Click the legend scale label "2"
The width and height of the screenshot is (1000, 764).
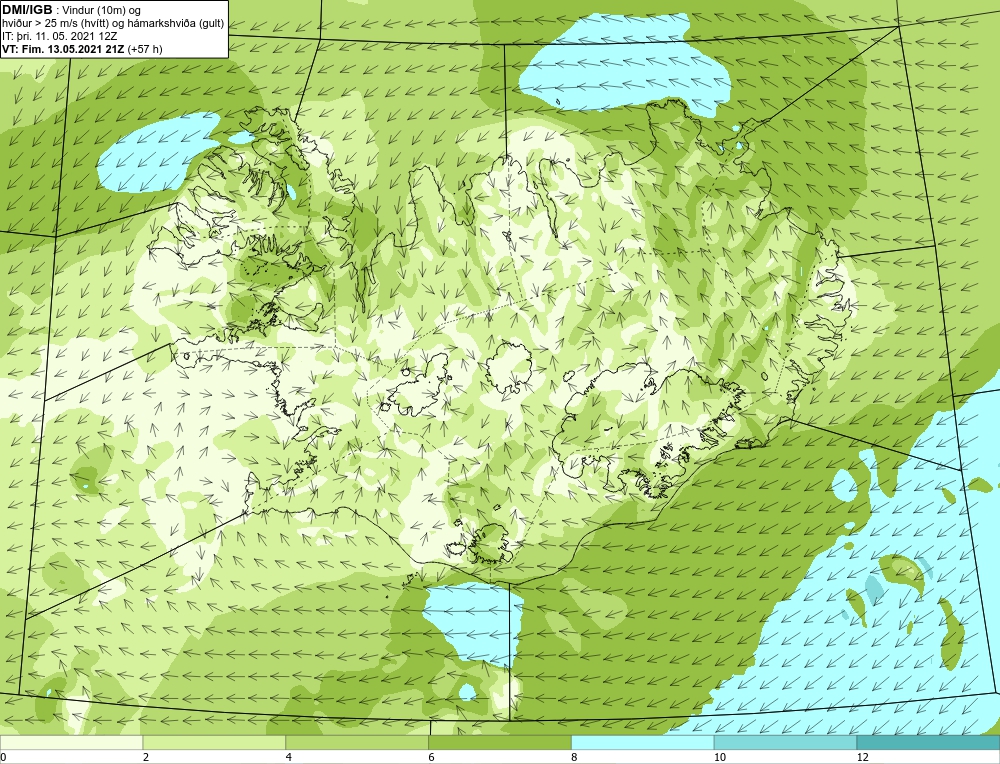146,757
